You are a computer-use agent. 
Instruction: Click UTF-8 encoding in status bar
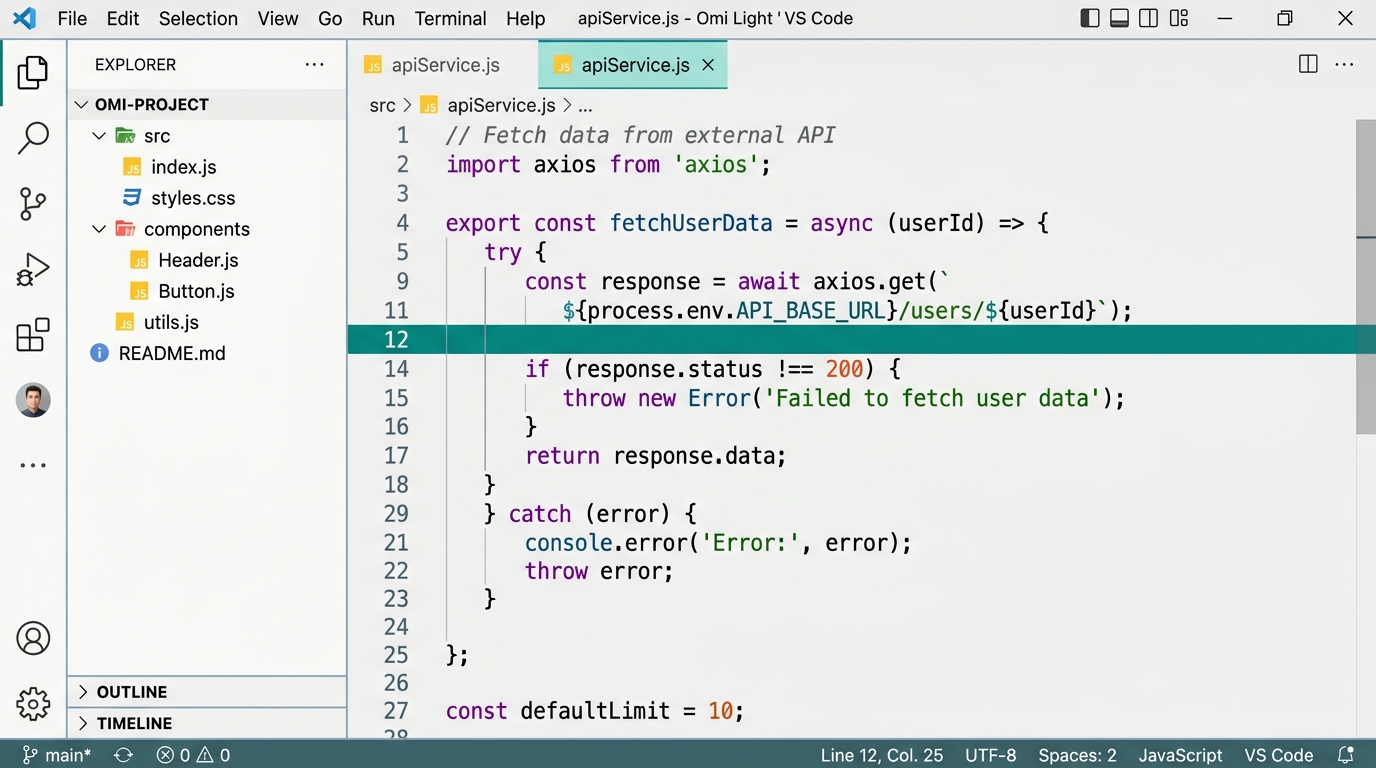point(990,755)
